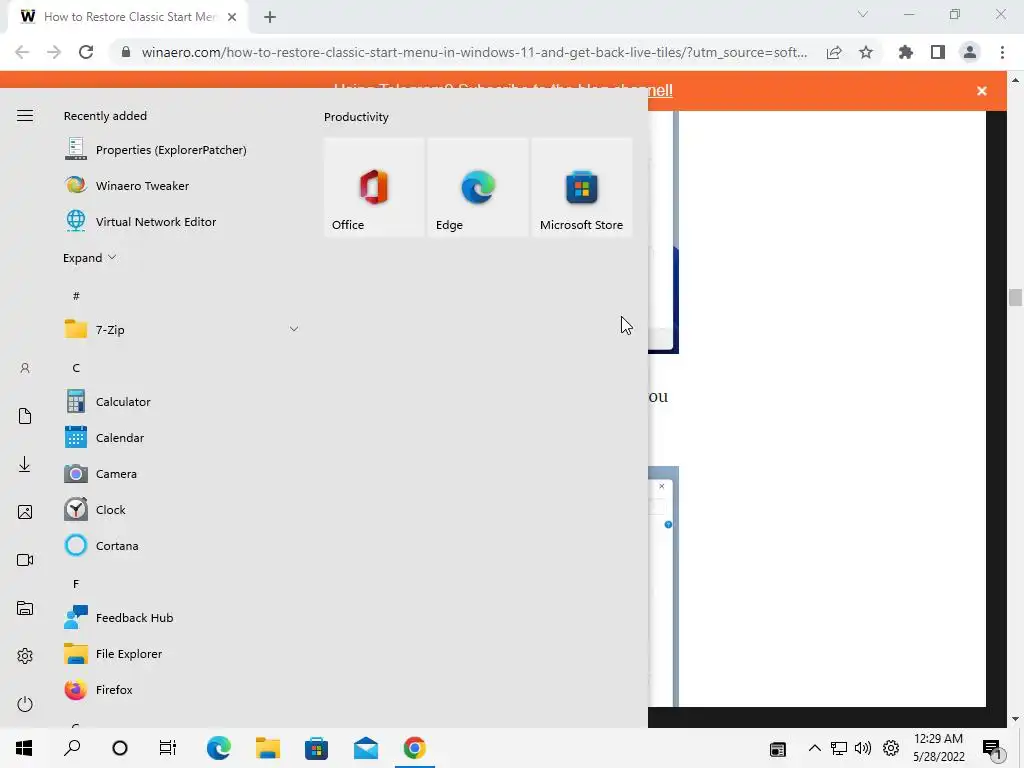Open Microsoft Store from the taskbar

pos(316,748)
